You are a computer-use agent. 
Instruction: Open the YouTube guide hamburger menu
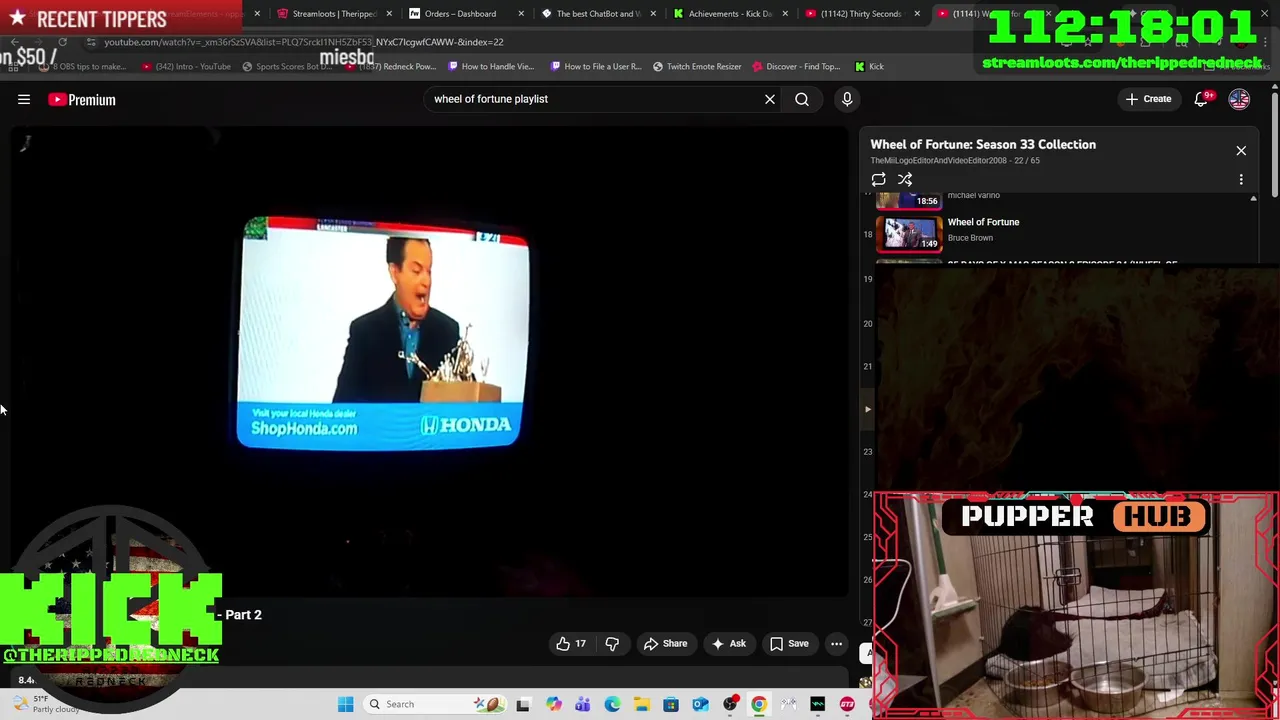(24, 99)
